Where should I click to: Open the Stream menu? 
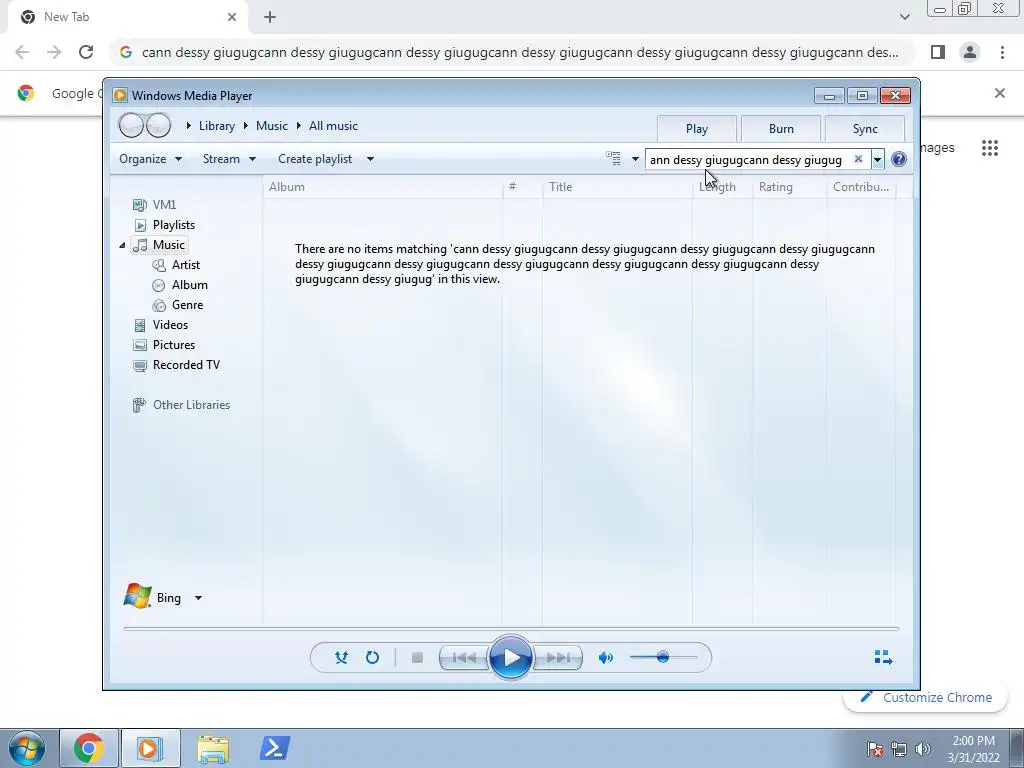pyautogui.click(x=229, y=159)
